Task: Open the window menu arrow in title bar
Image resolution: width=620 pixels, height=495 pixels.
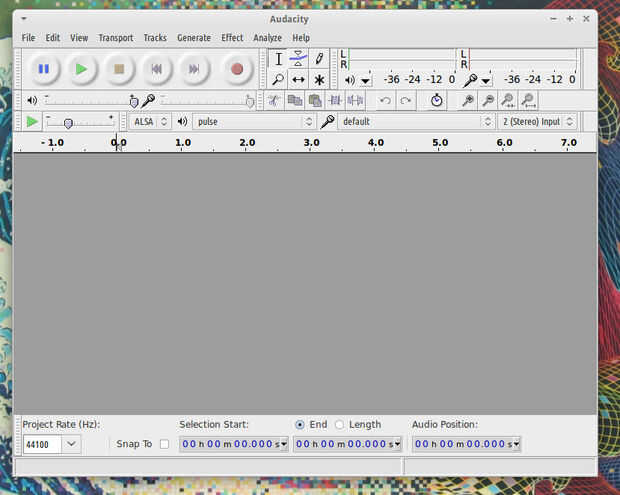Action: 24,19
